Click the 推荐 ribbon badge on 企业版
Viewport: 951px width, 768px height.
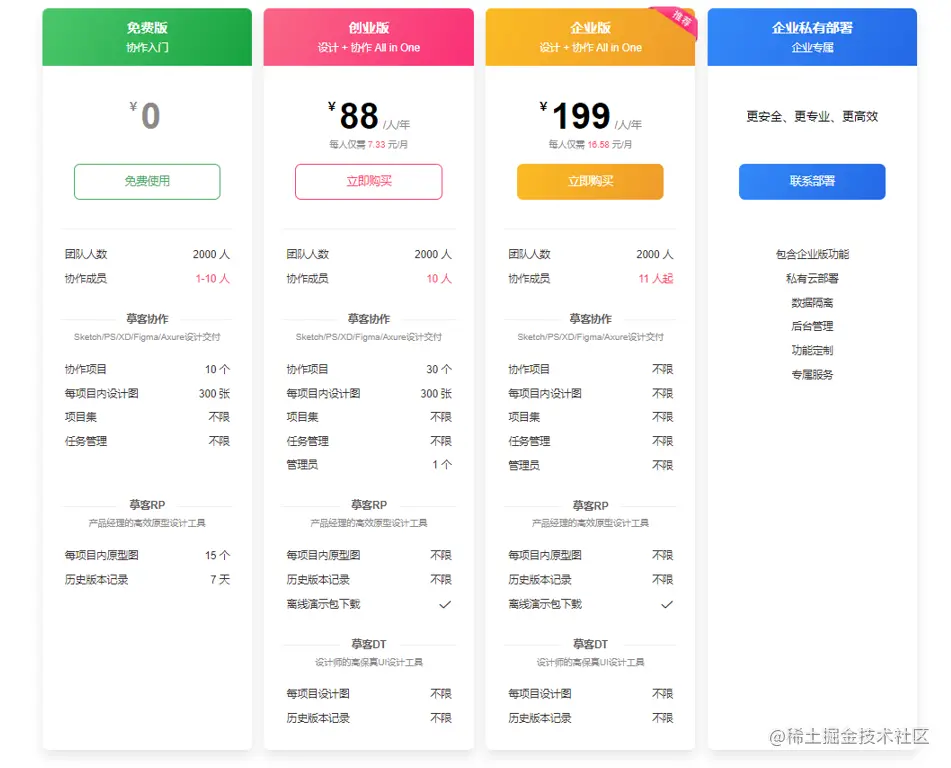[680, 21]
